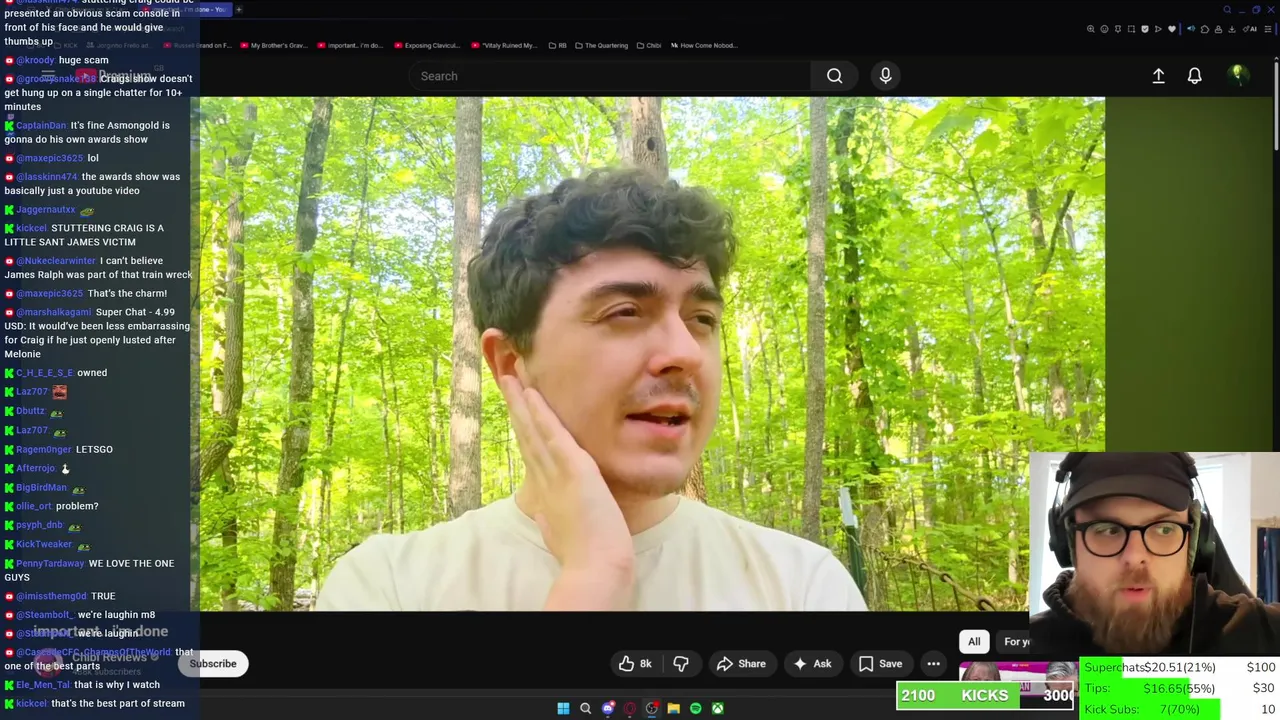Open YouTube upload/create button
The width and height of the screenshot is (1280, 720).
point(1158,76)
